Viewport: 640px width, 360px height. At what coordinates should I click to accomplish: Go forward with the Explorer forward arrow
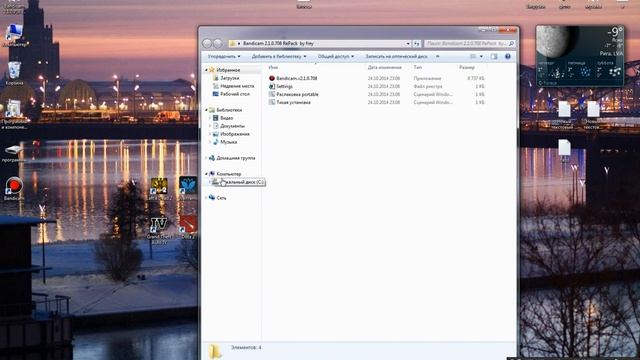pos(218,43)
